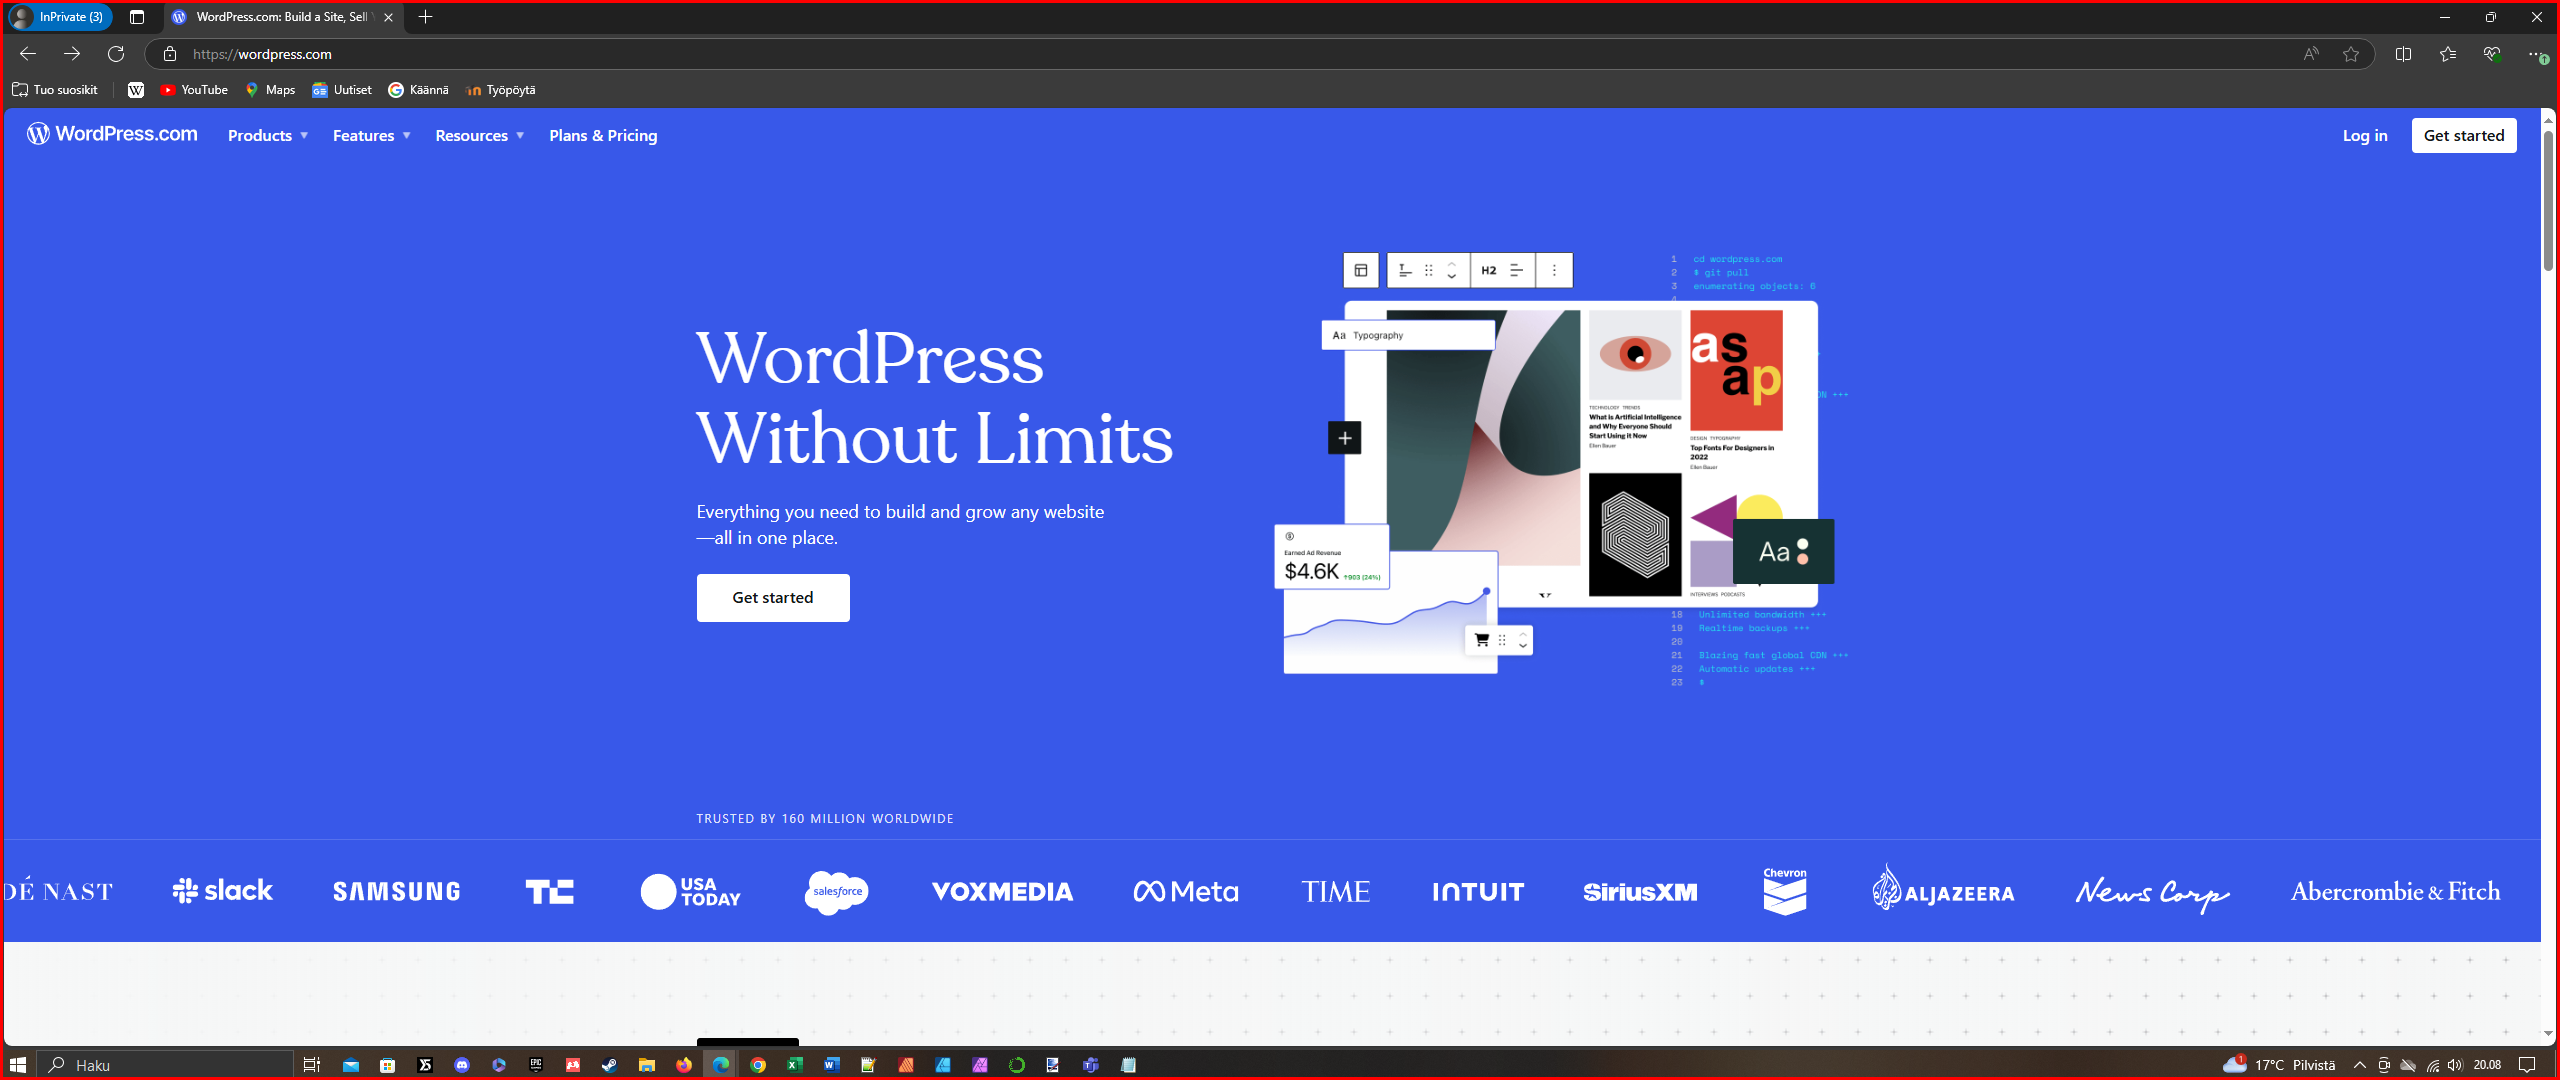Open YouTube bookmark in favorites bar
The width and height of the screenshot is (2560, 1080).
(194, 90)
